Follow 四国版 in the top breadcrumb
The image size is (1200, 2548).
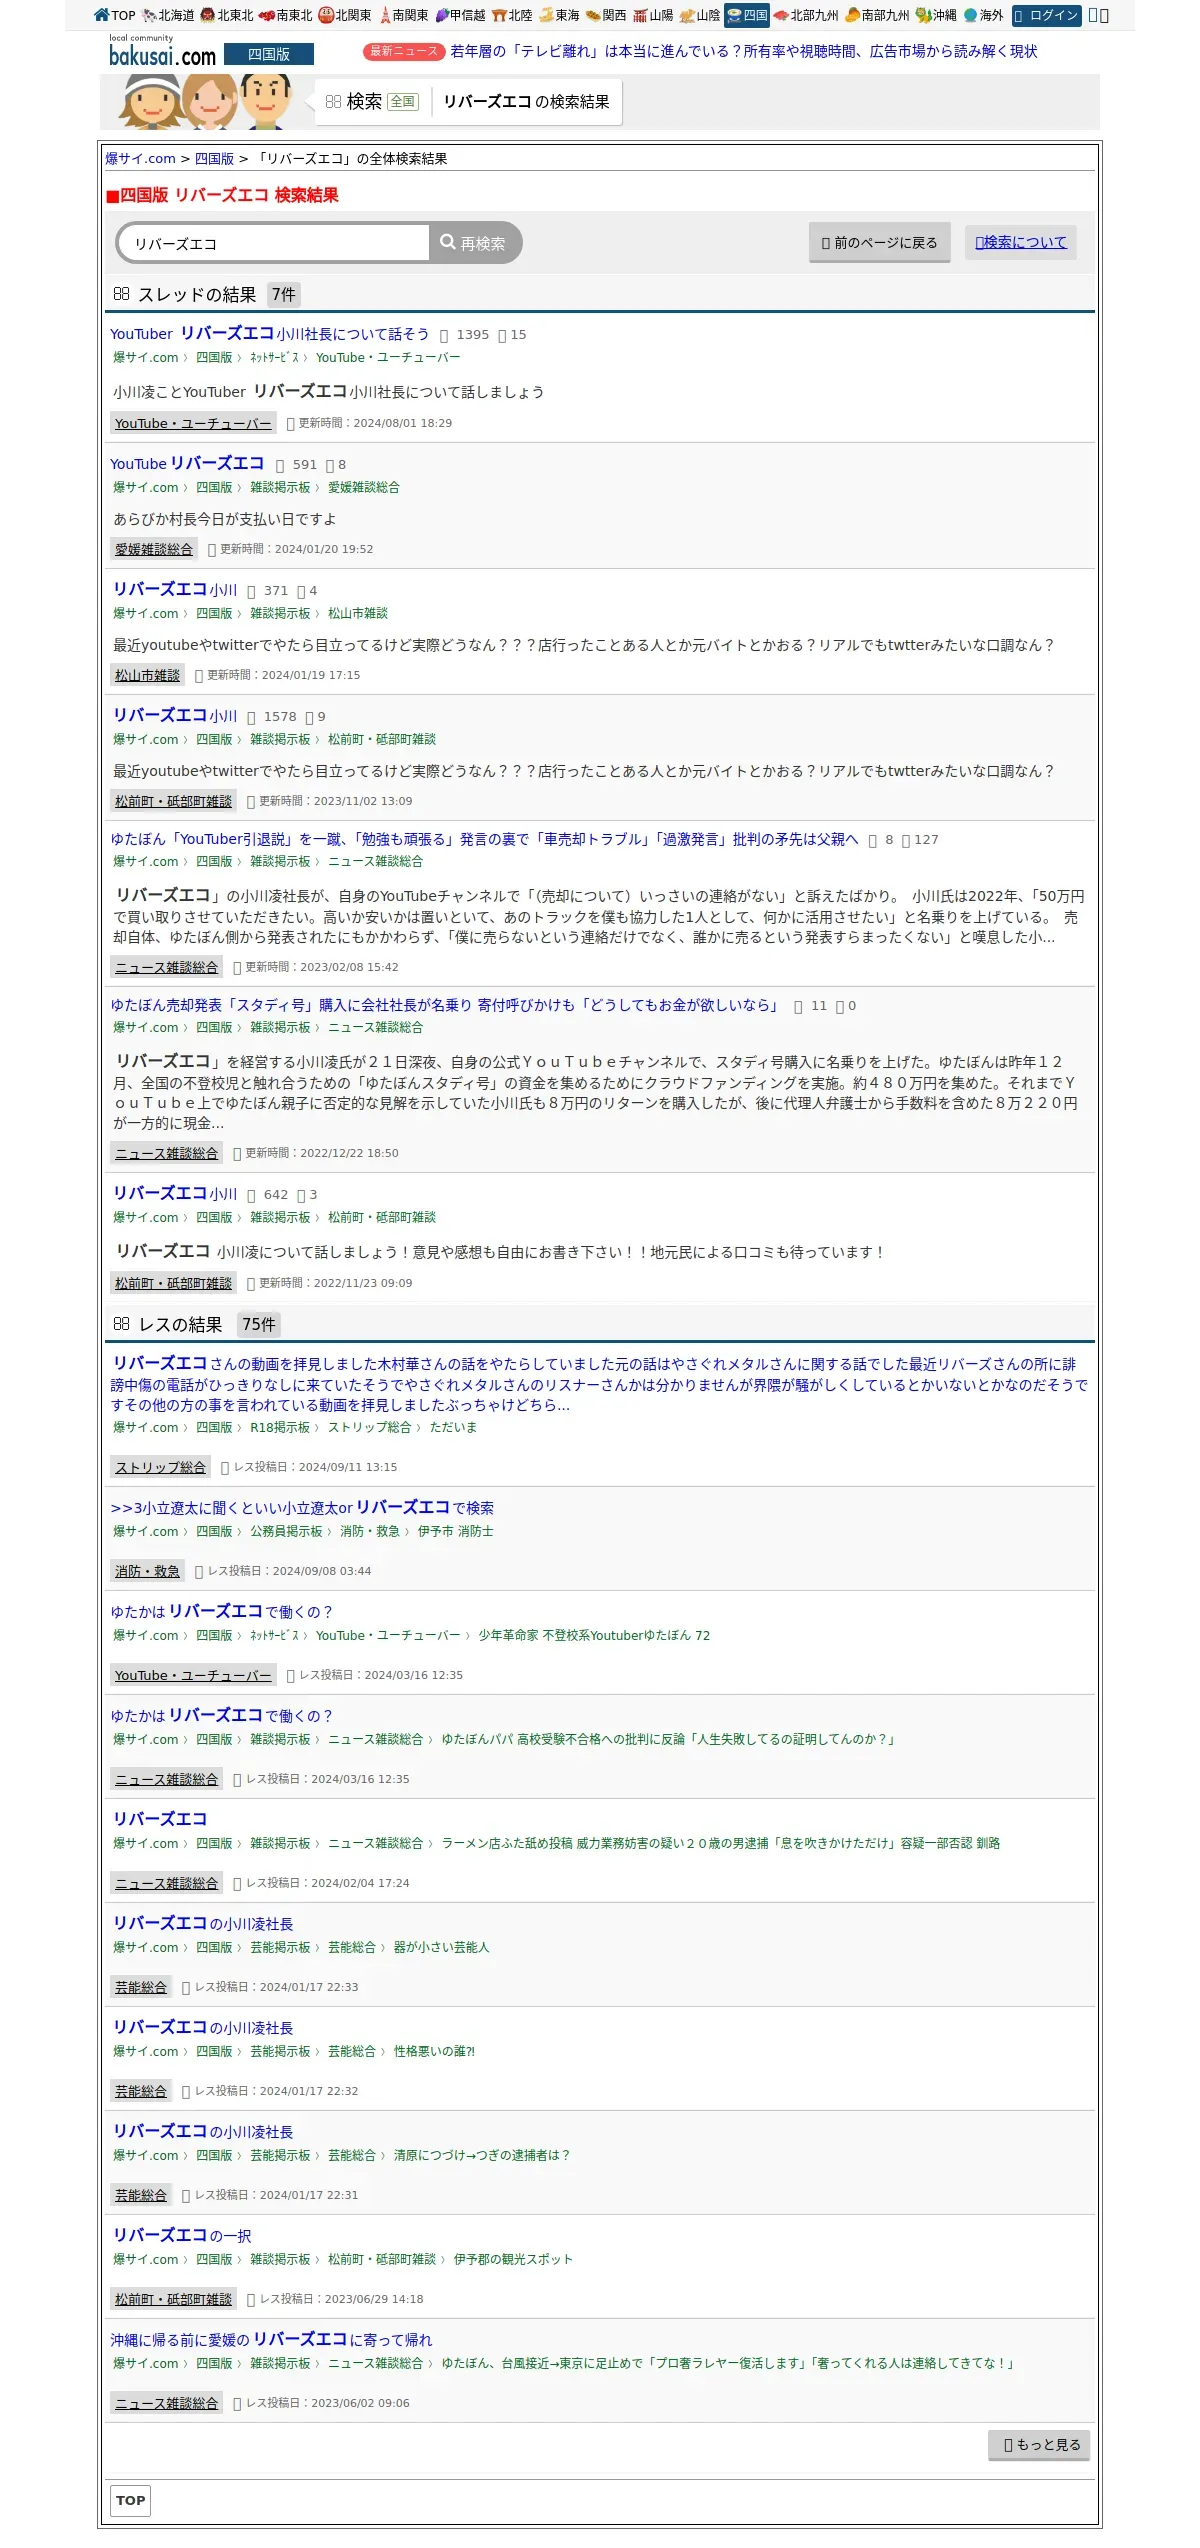pos(214,158)
